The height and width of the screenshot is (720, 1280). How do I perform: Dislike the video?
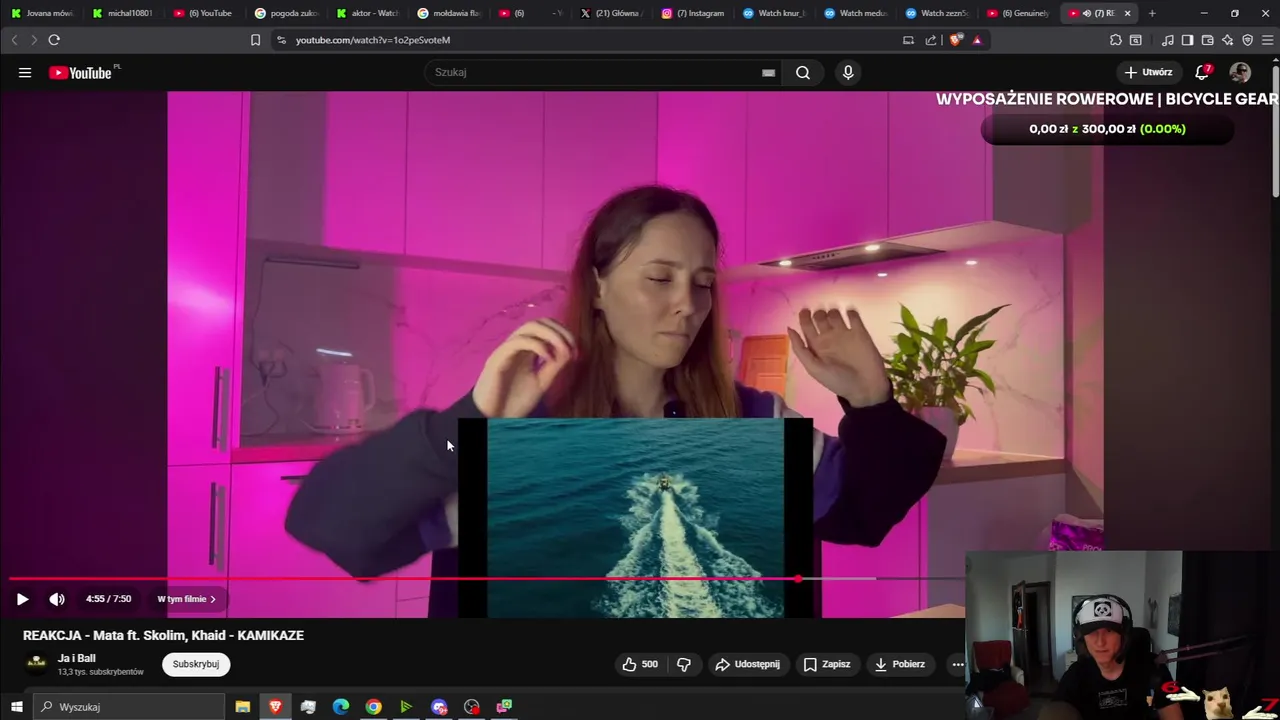(684, 664)
